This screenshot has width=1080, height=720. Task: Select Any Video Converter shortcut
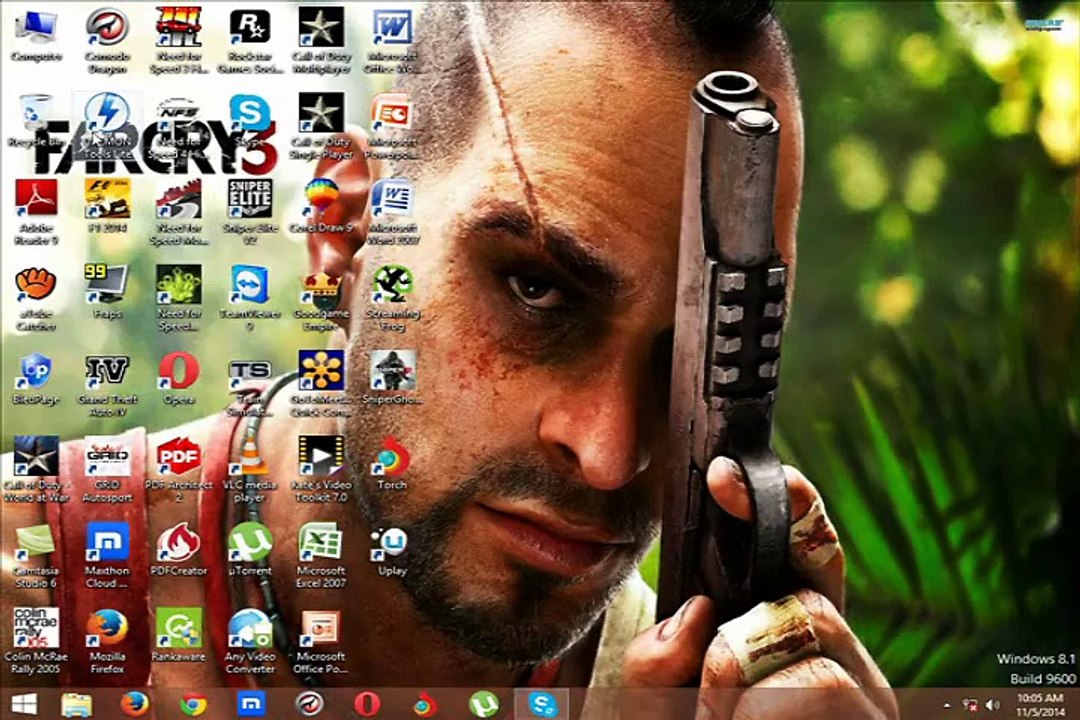(x=250, y=641)
